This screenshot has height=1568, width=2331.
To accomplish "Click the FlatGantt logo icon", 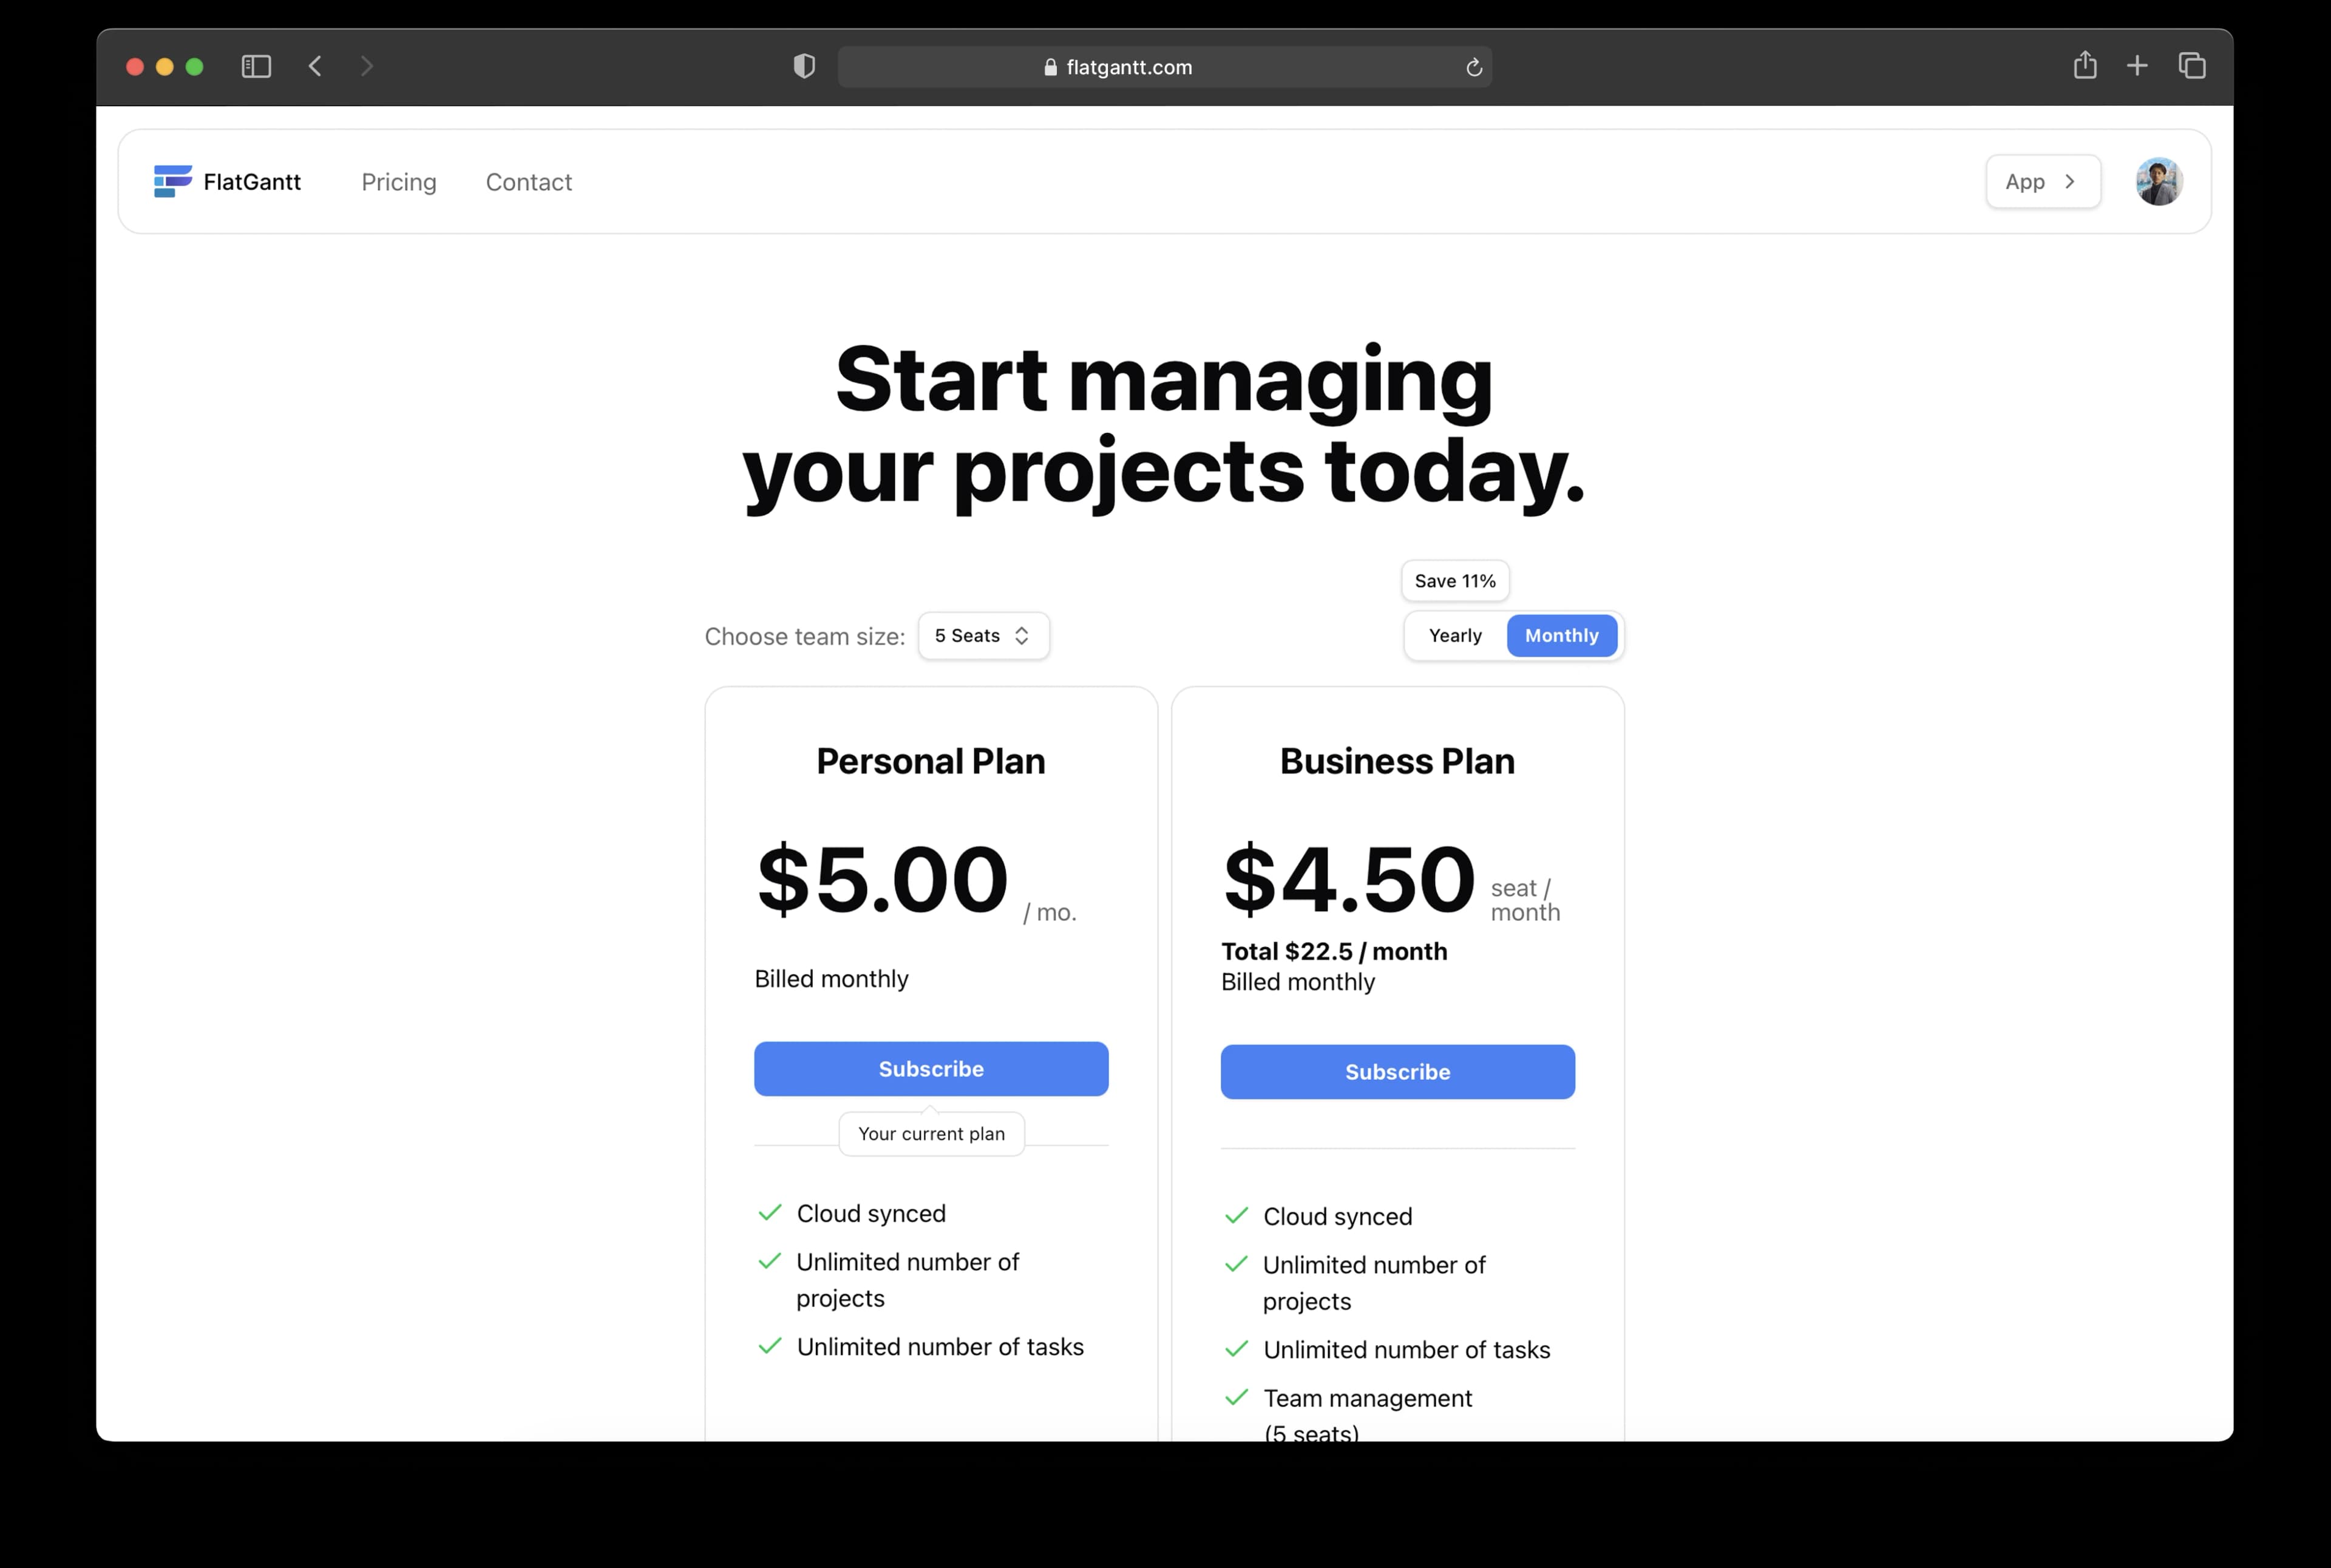I will pyautogui.click(x=172, y=181).
